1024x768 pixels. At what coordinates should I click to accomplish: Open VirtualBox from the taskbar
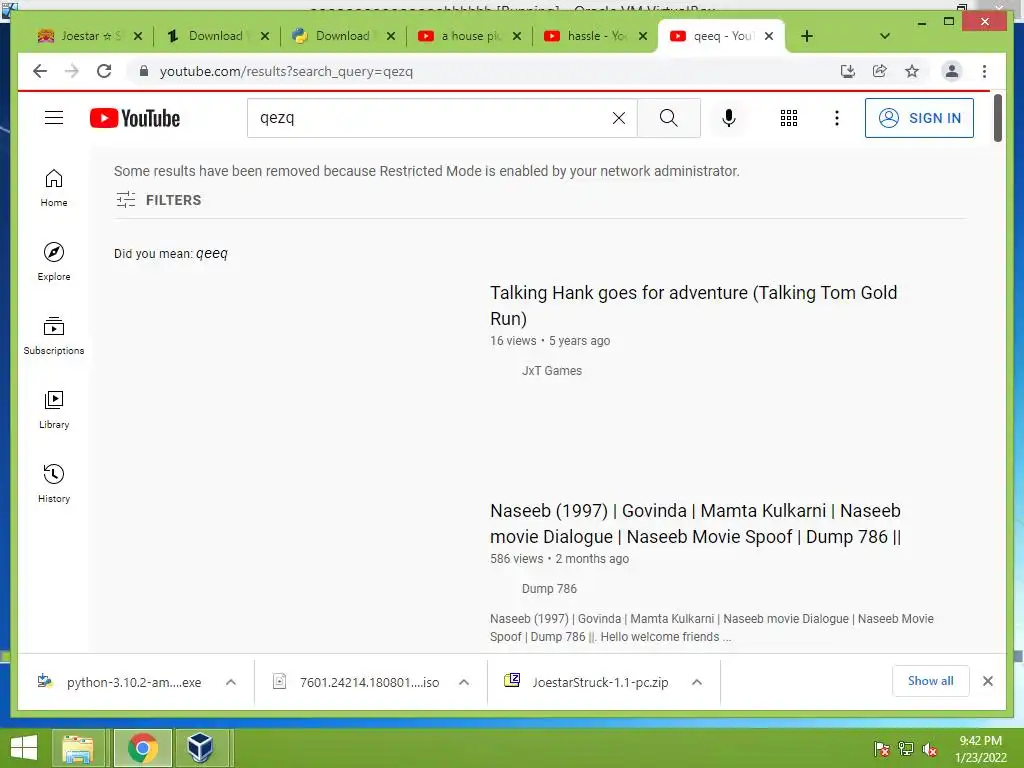coord(200,748)
